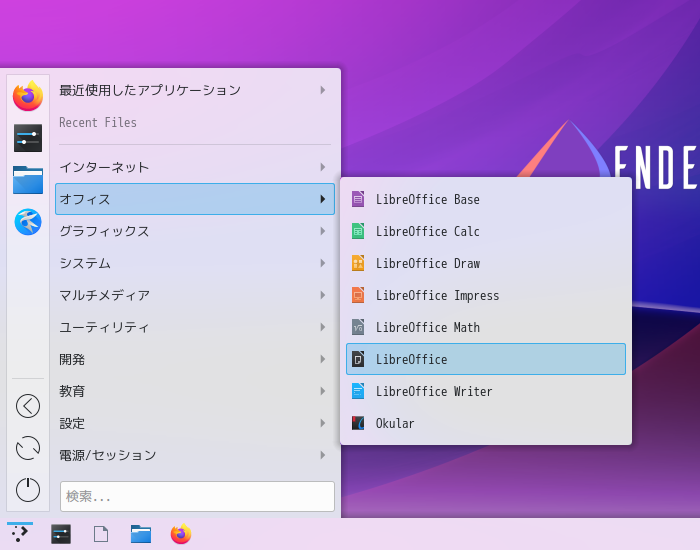
Task: Click the LibreOffice Impress orange icon
Action: (358, 295)
